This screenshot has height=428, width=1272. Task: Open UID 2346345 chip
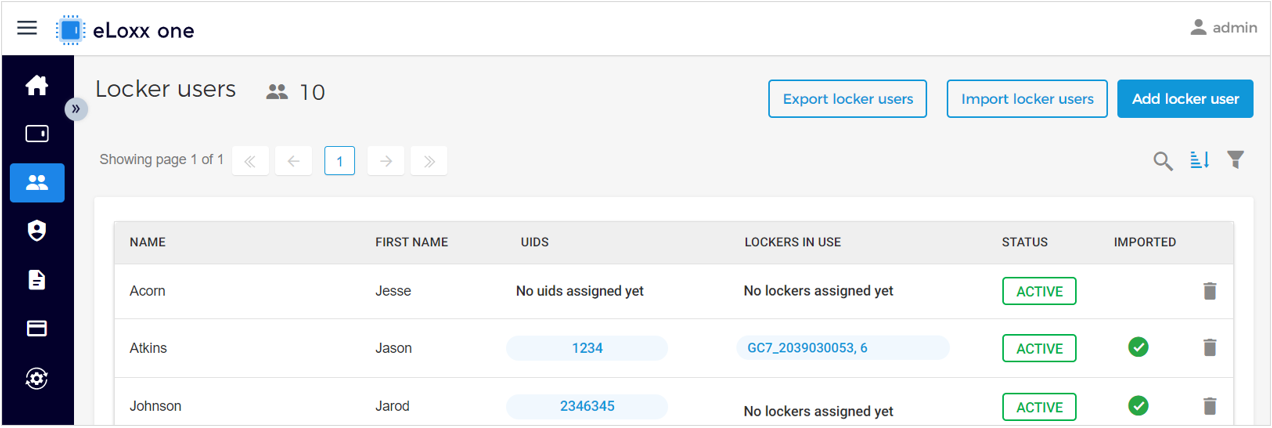pos(587,406)
